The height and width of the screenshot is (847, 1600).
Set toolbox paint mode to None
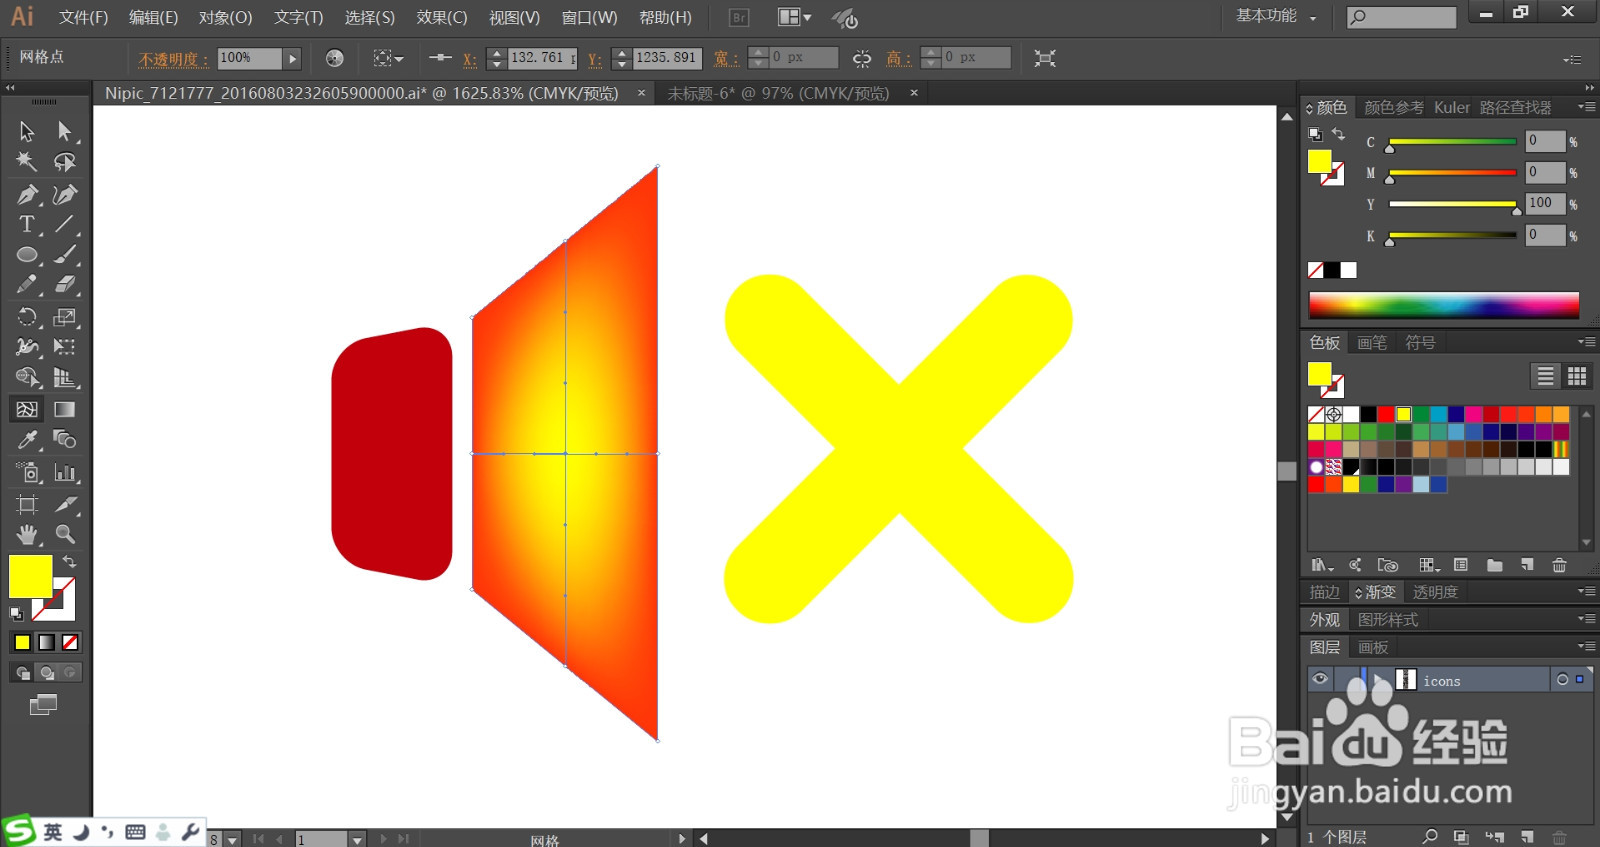coord(70,642)
